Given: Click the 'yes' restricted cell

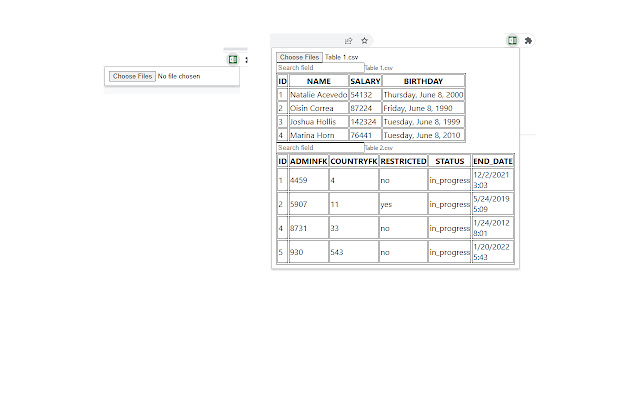Looking at the screenshot, I should point(403,204).
